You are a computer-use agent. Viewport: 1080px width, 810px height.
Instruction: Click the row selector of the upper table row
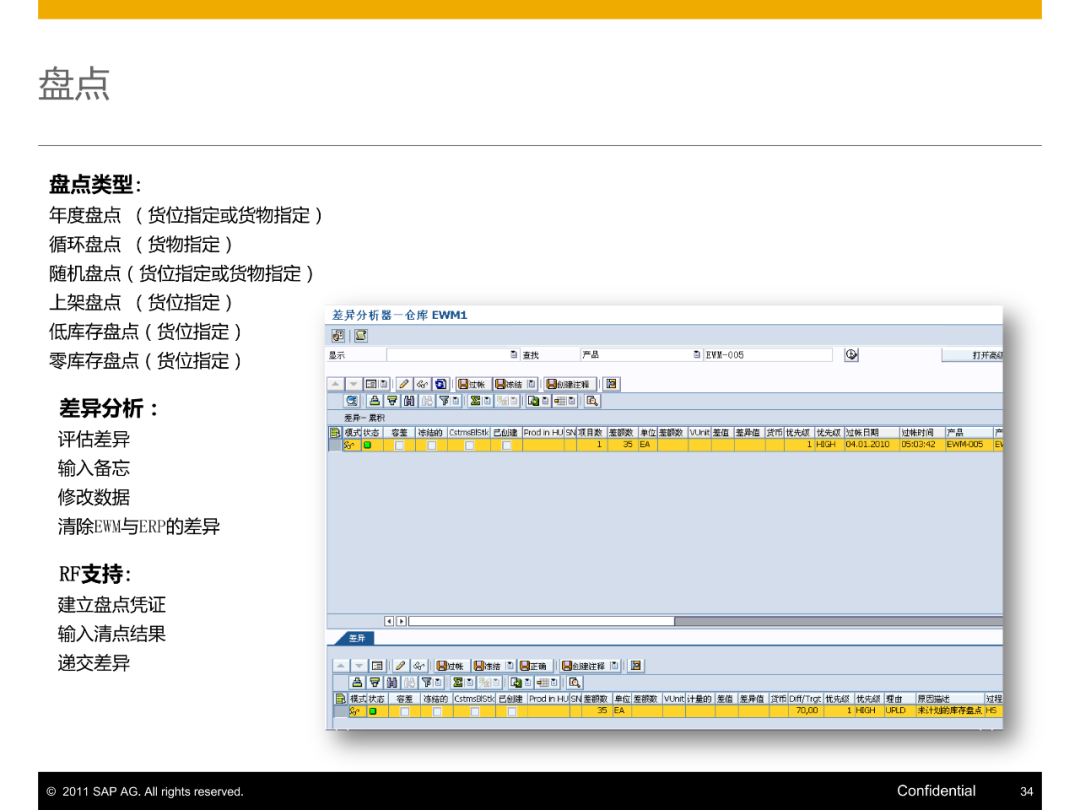[335, 446]
